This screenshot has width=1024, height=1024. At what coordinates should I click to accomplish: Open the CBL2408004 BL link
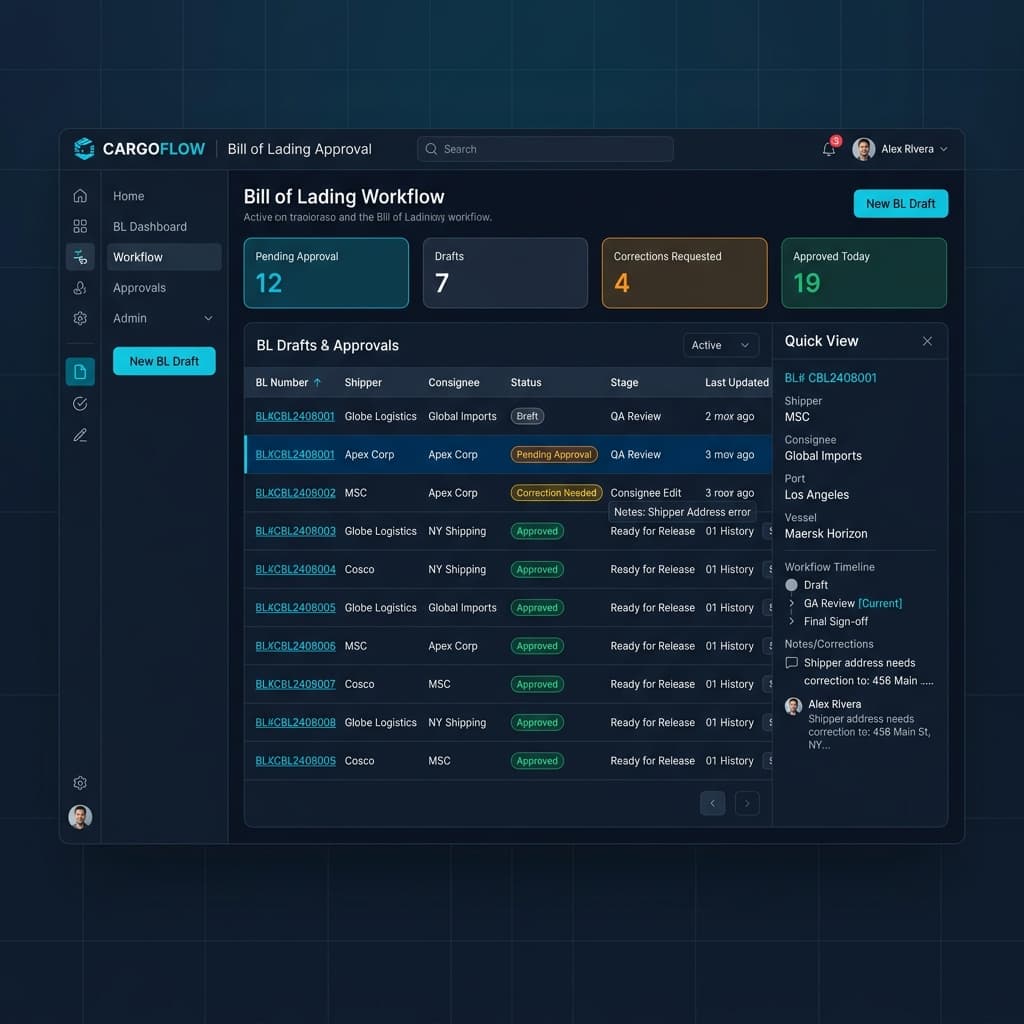[x=295, y=569]
